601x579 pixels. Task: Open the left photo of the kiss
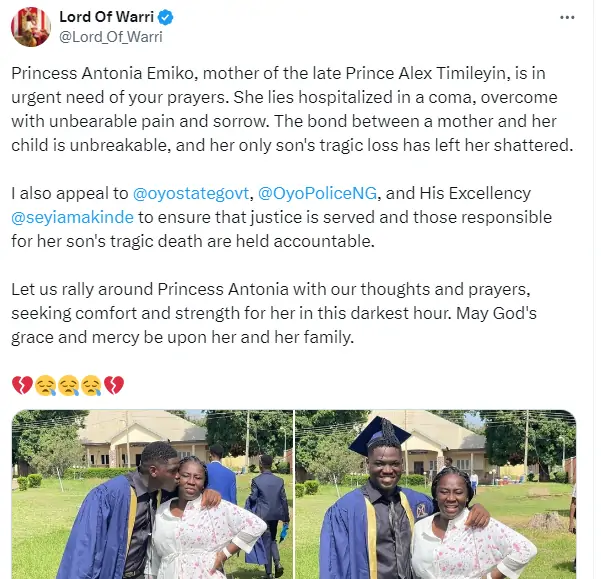coord(152,494)
